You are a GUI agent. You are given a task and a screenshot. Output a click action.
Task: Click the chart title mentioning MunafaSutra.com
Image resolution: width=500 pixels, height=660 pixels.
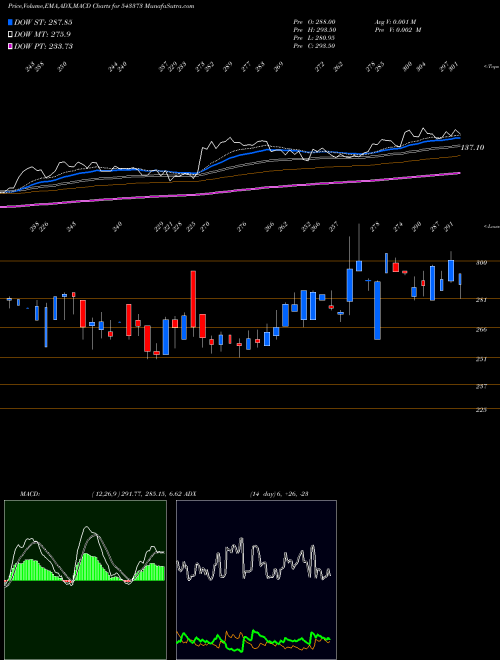point(101,7)
